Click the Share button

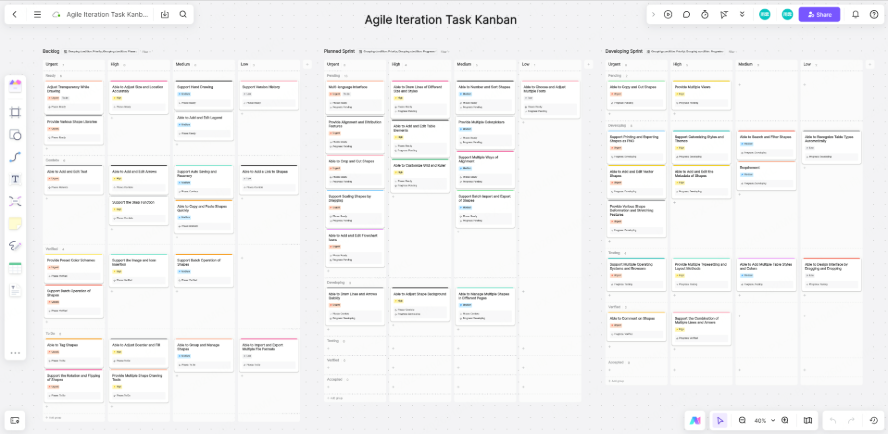819,15
